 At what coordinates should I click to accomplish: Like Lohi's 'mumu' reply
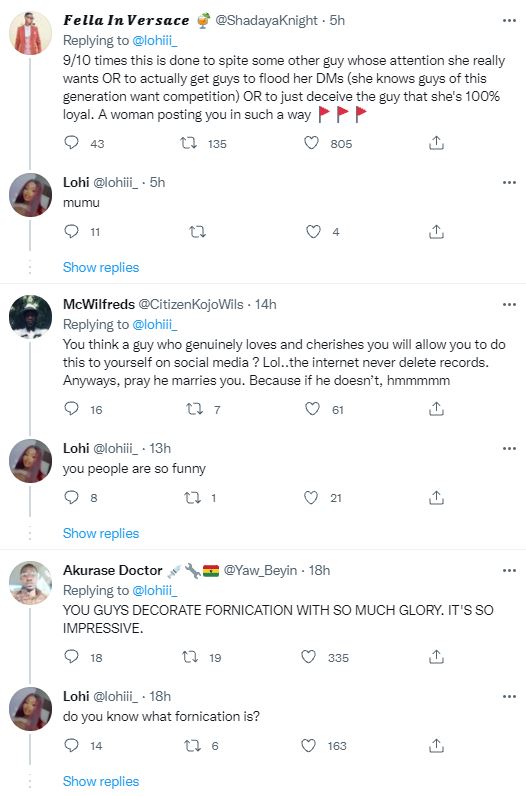click(313, 231)
